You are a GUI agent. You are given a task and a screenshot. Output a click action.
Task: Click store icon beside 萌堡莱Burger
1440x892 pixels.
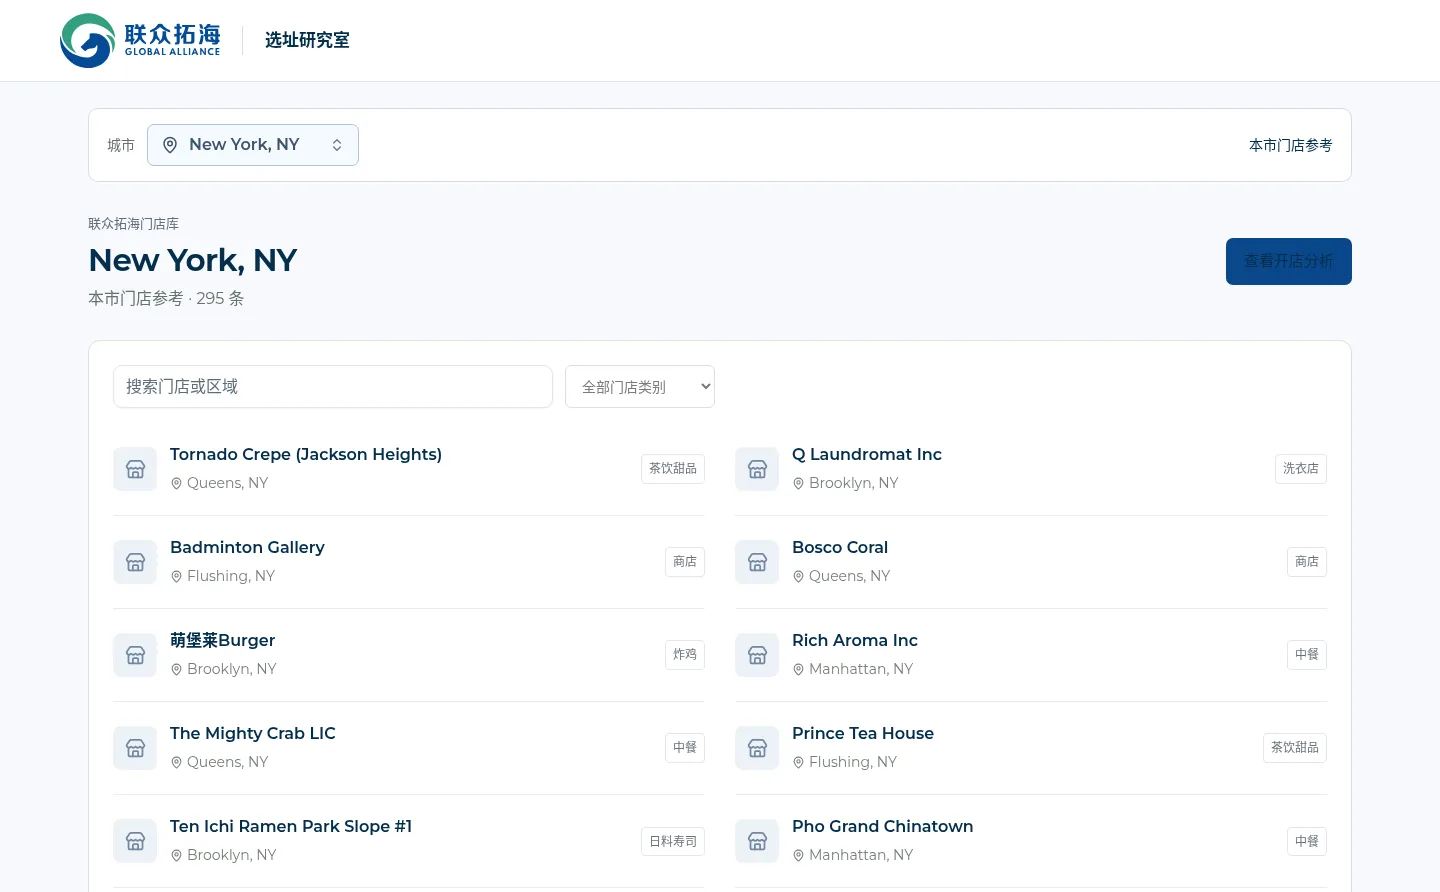(x=135, y=655)
